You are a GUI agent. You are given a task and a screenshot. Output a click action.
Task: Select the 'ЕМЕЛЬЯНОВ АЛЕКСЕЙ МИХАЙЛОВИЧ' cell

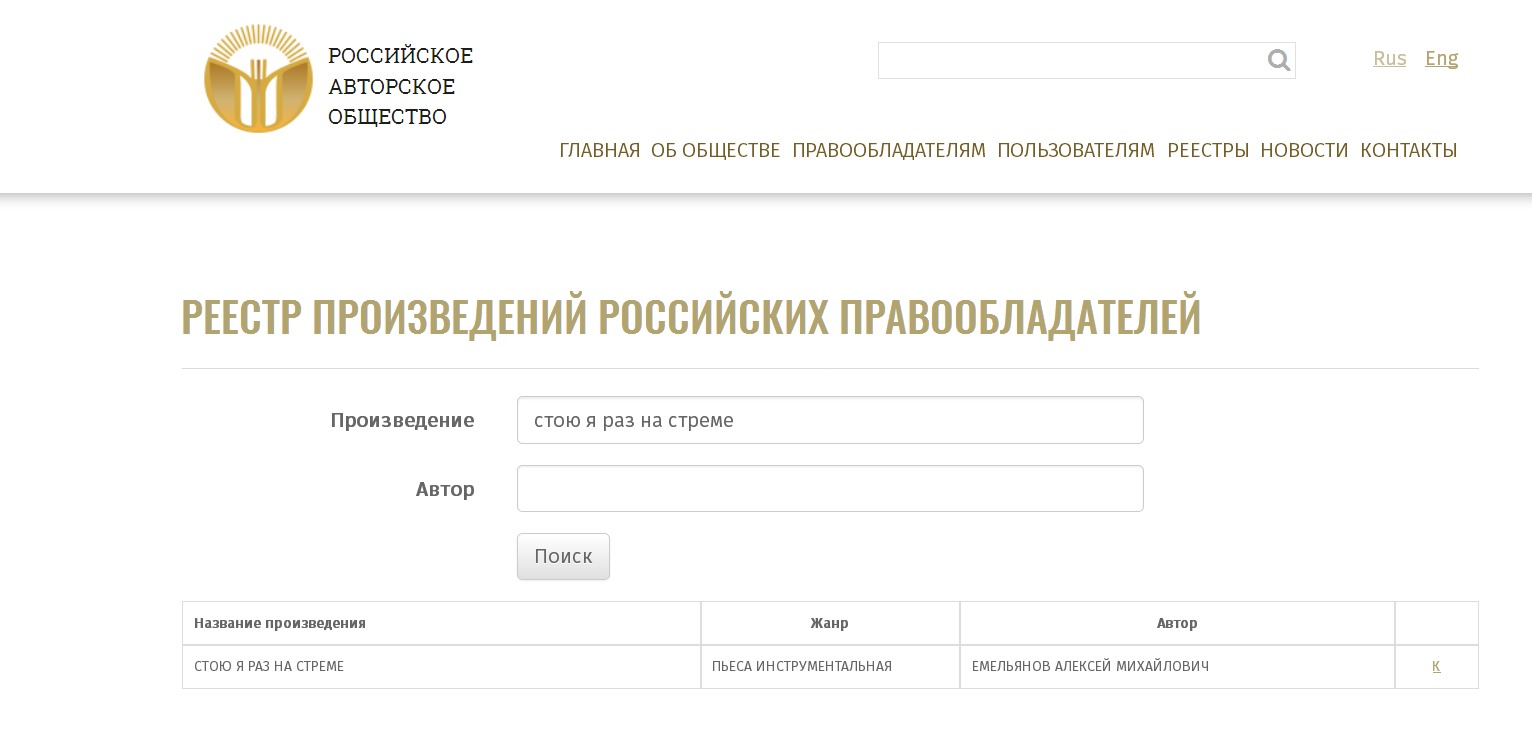(x=1177, y=667)
